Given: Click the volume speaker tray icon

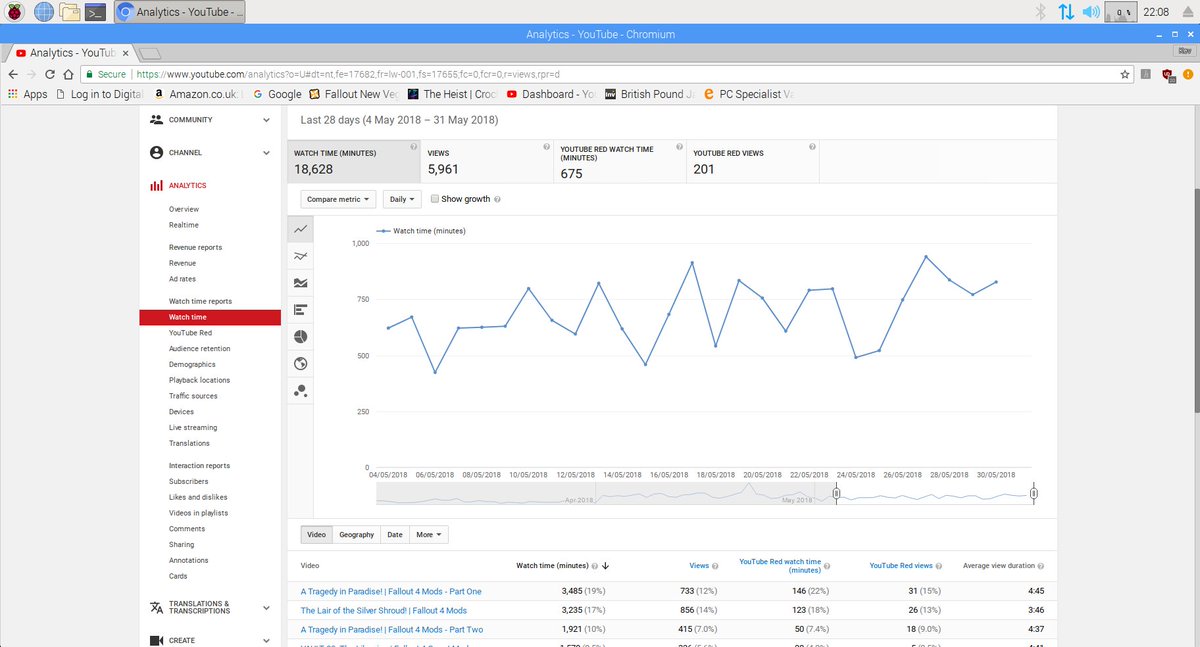Looking at the screenshot, I should click(1090, 12).
